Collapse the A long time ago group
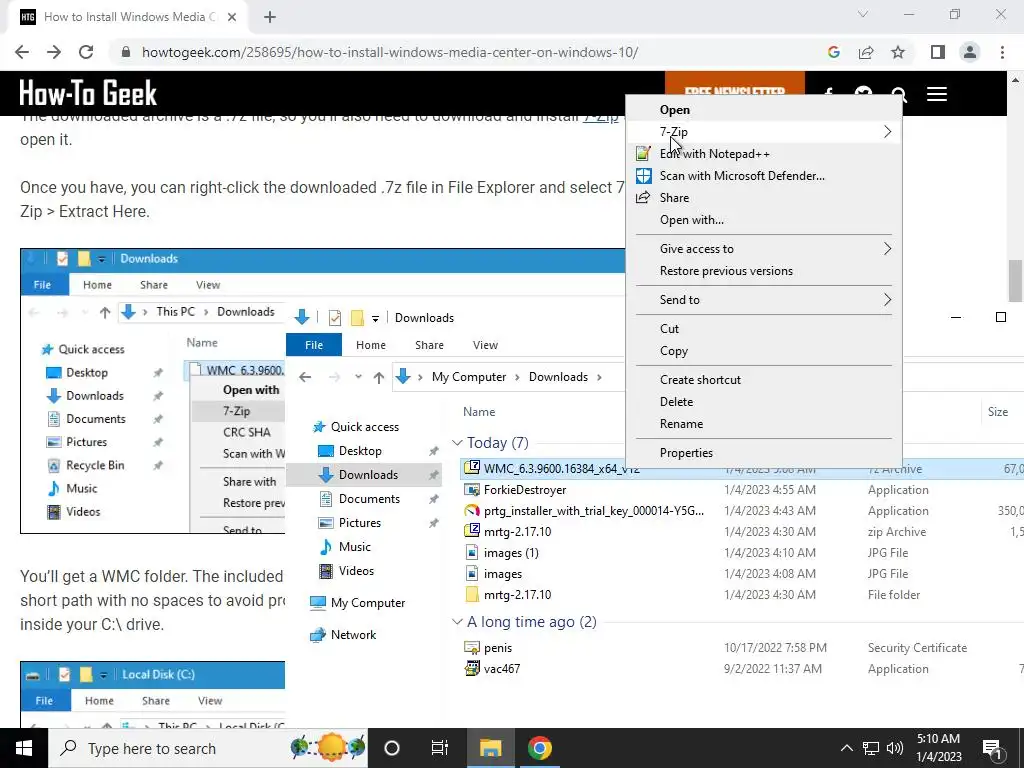The image size is (1024, 768). coord(457,622)
